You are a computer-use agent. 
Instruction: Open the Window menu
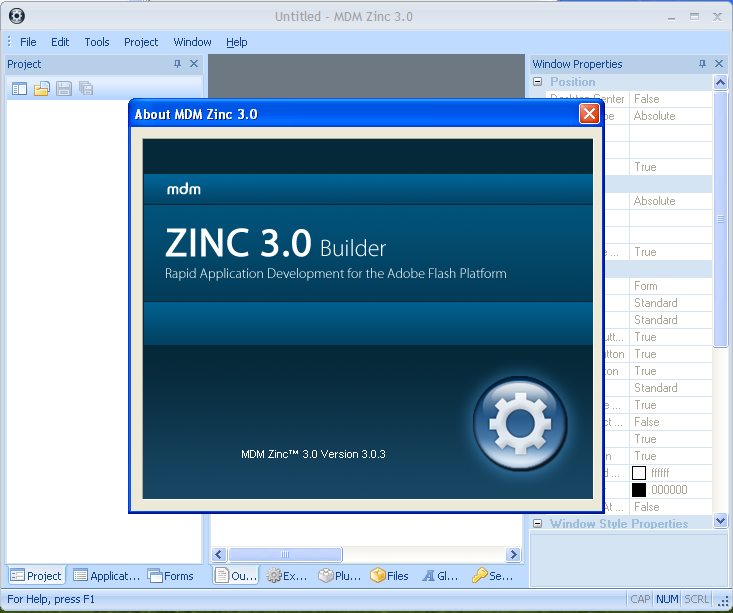[192, 42]
